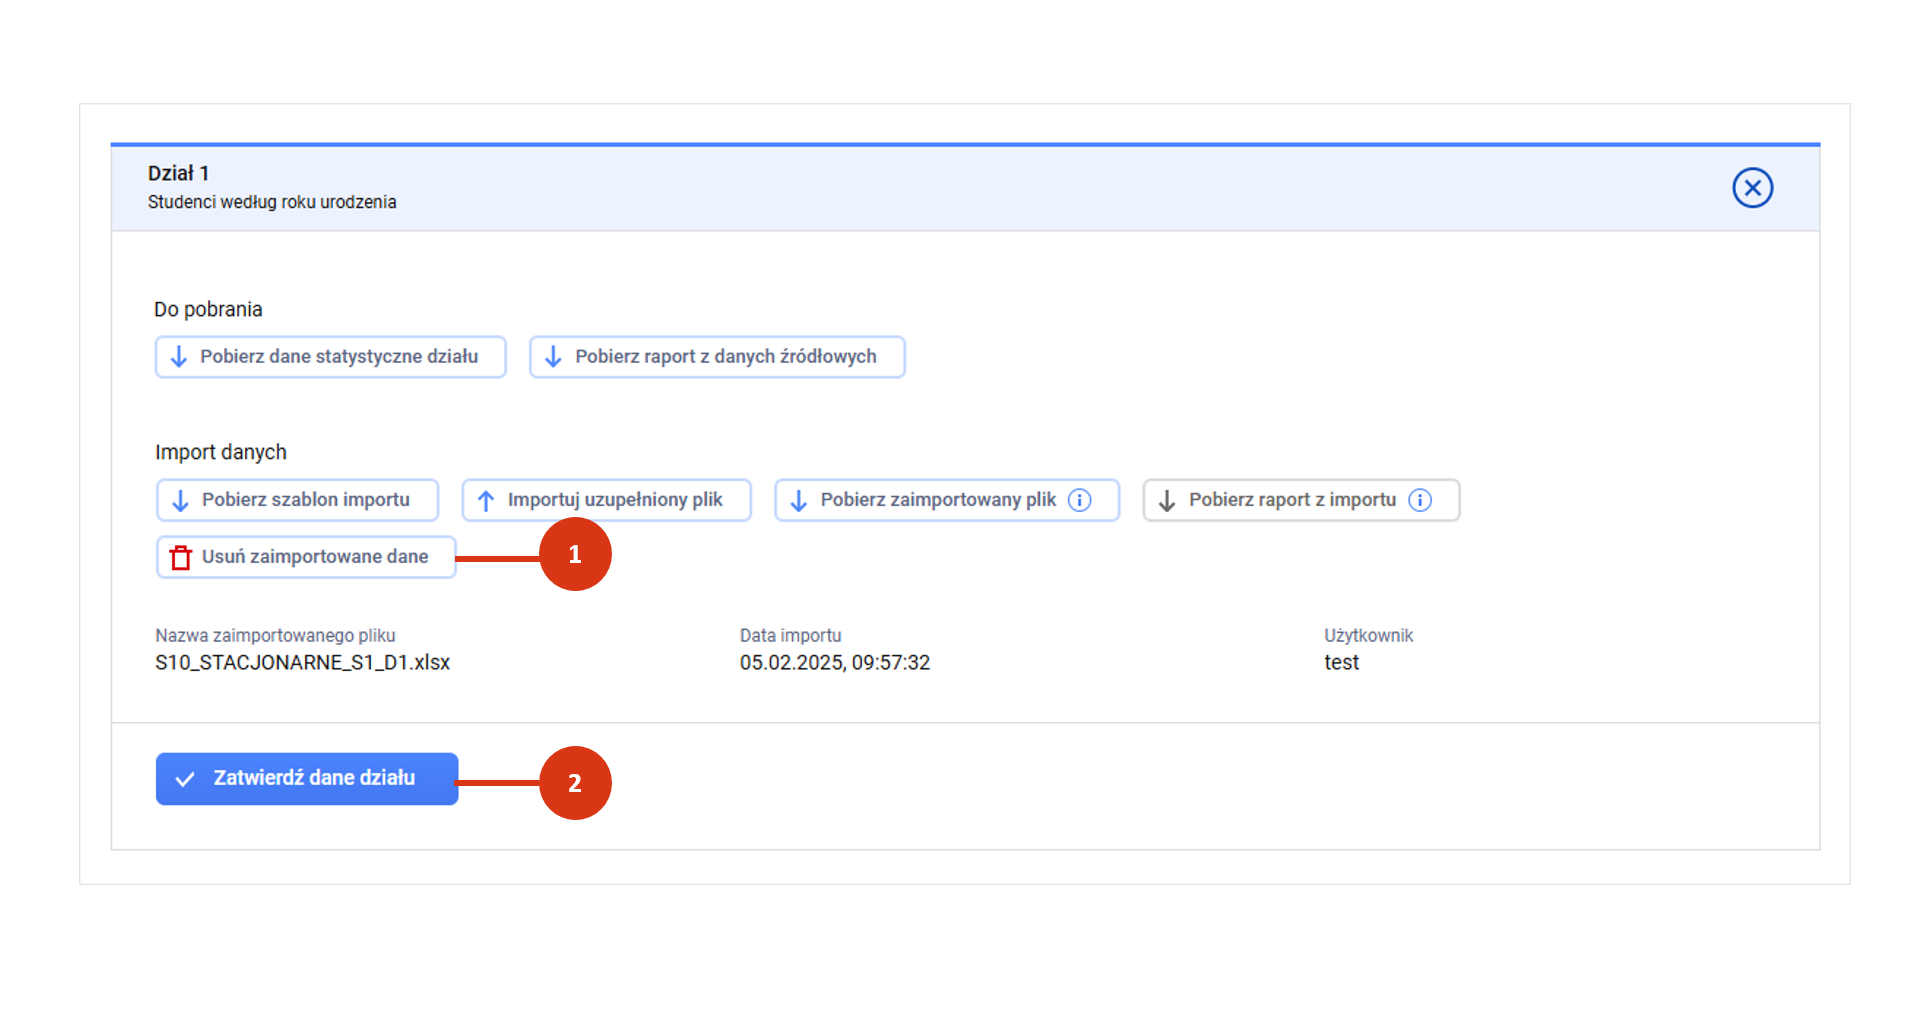Download raport z danych źródłowych
This screenshot has width=1918, height=1019.
[717, 357]
